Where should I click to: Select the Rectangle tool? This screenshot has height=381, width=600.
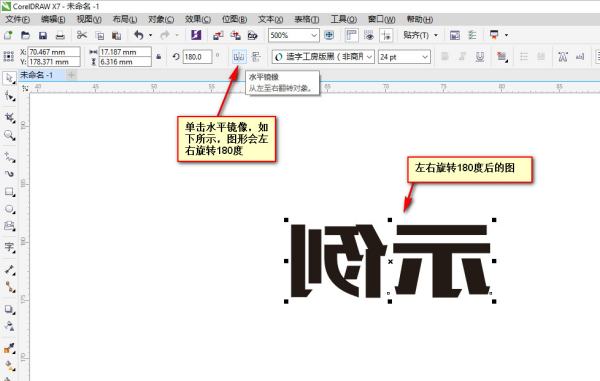9,192
